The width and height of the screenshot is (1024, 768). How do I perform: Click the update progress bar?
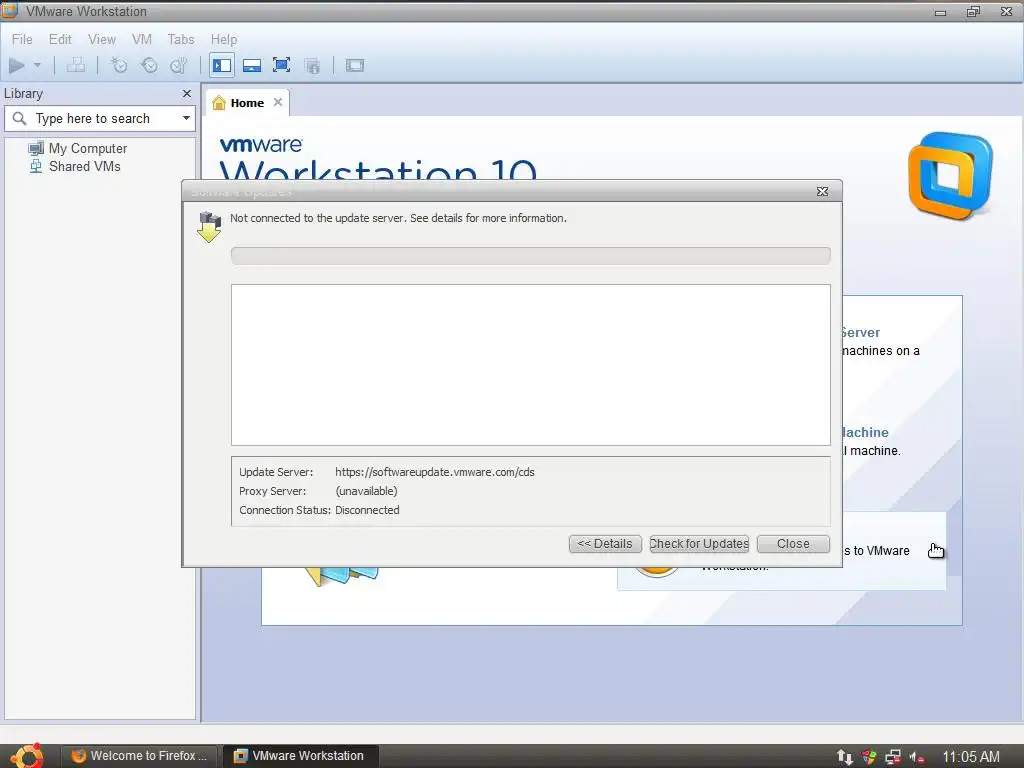click(530, 256)
